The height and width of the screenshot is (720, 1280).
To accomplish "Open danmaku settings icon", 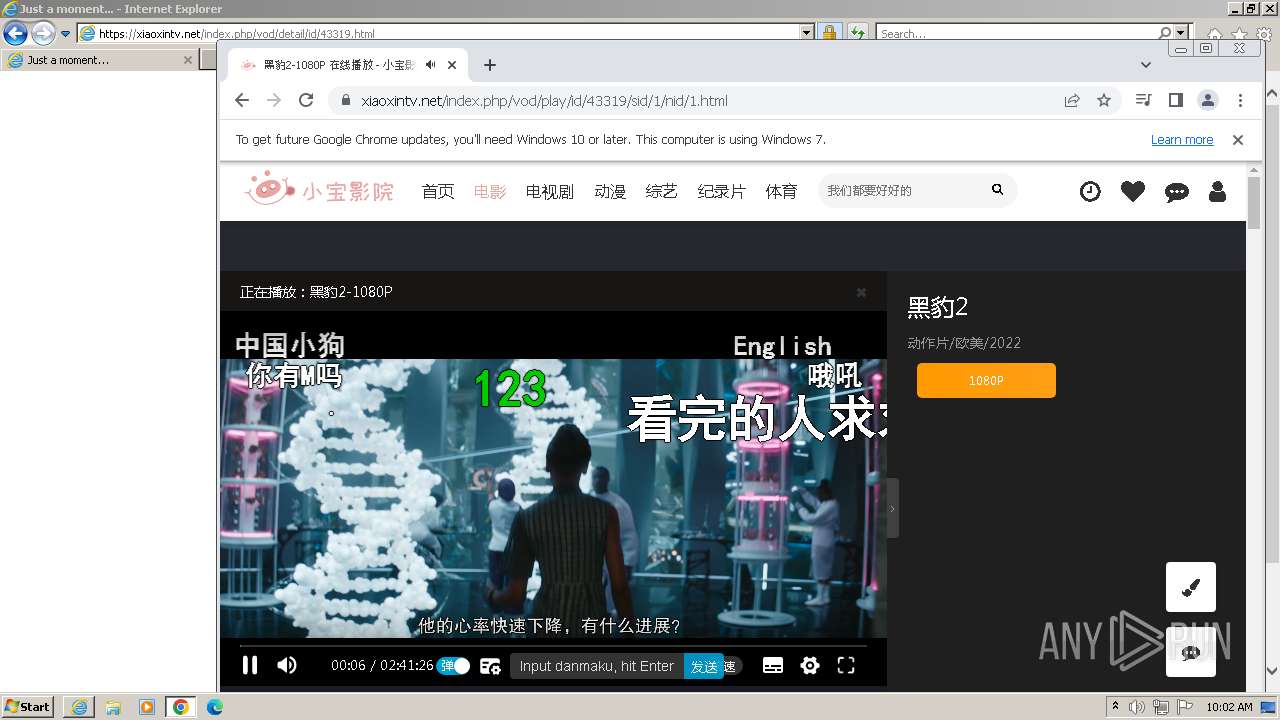I will click(490, 666).
